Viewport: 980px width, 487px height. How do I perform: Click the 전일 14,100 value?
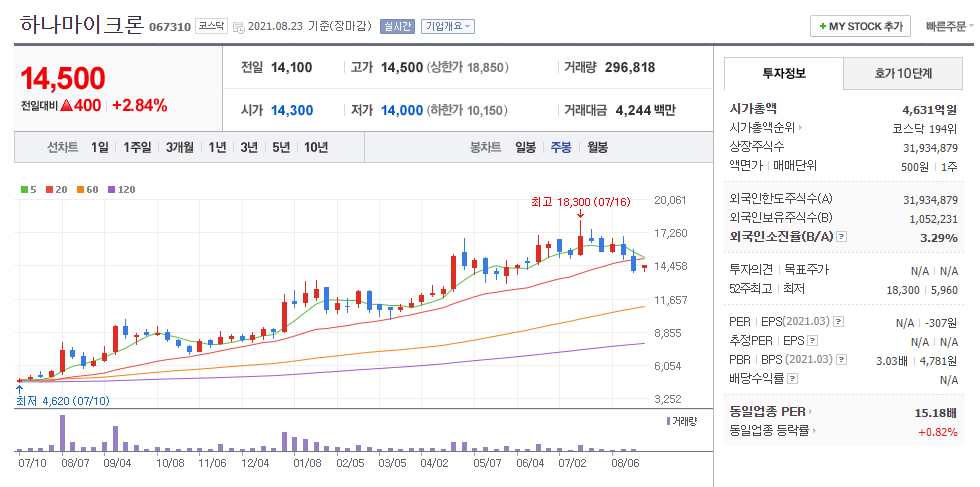(x=292, y=68)
